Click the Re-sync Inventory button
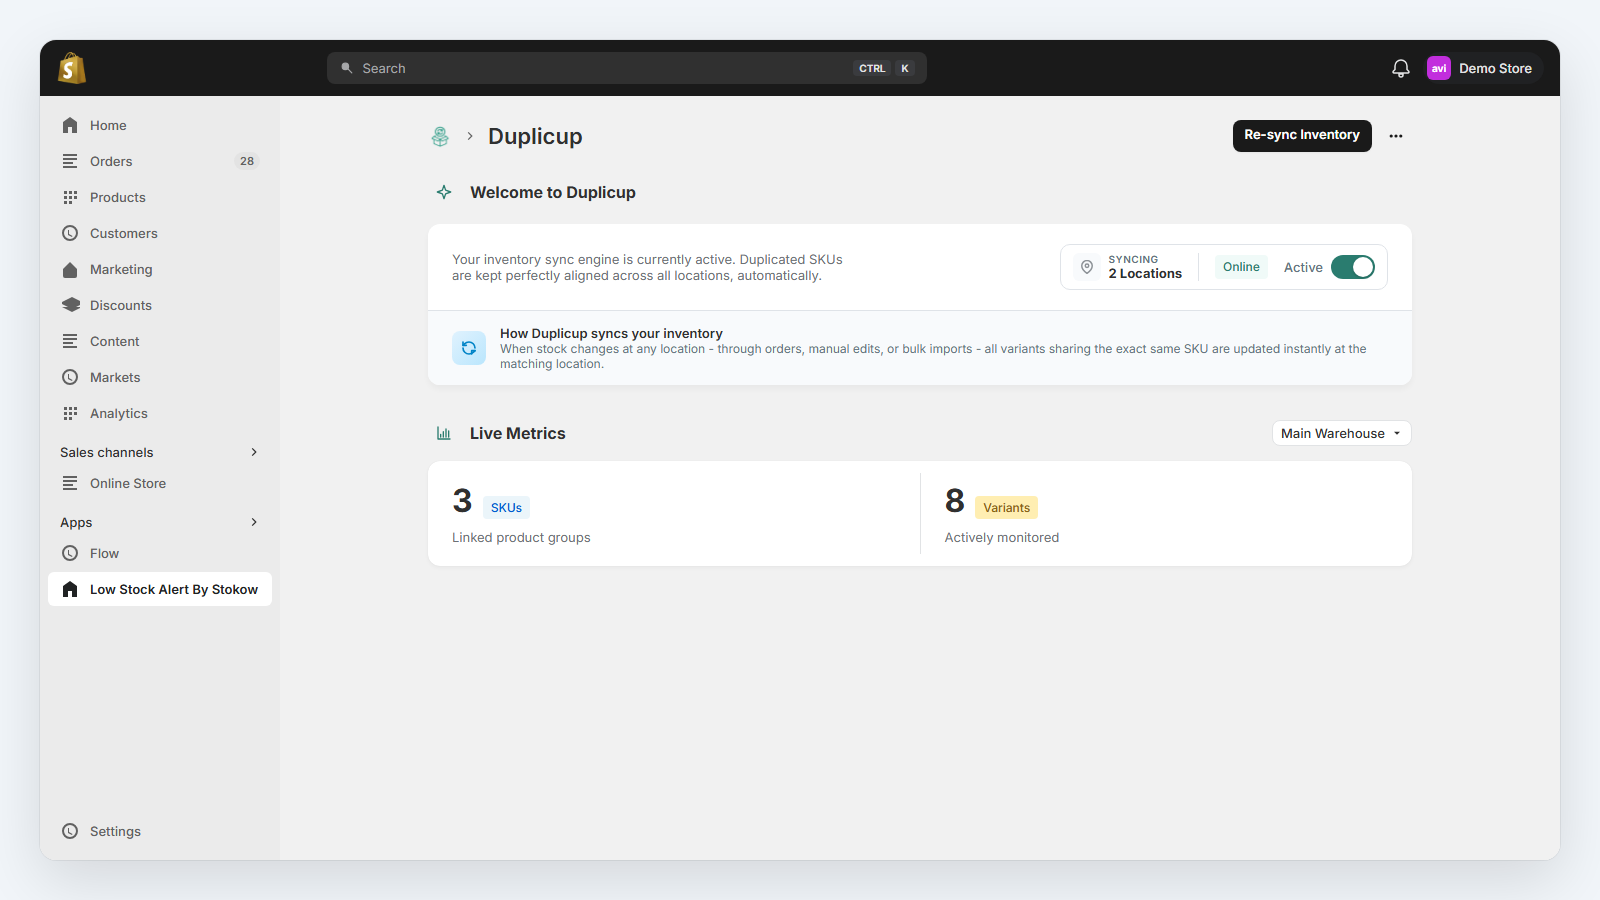Image resolution: width=1600 pixels, height=900 pixels. coord(1302,135)
